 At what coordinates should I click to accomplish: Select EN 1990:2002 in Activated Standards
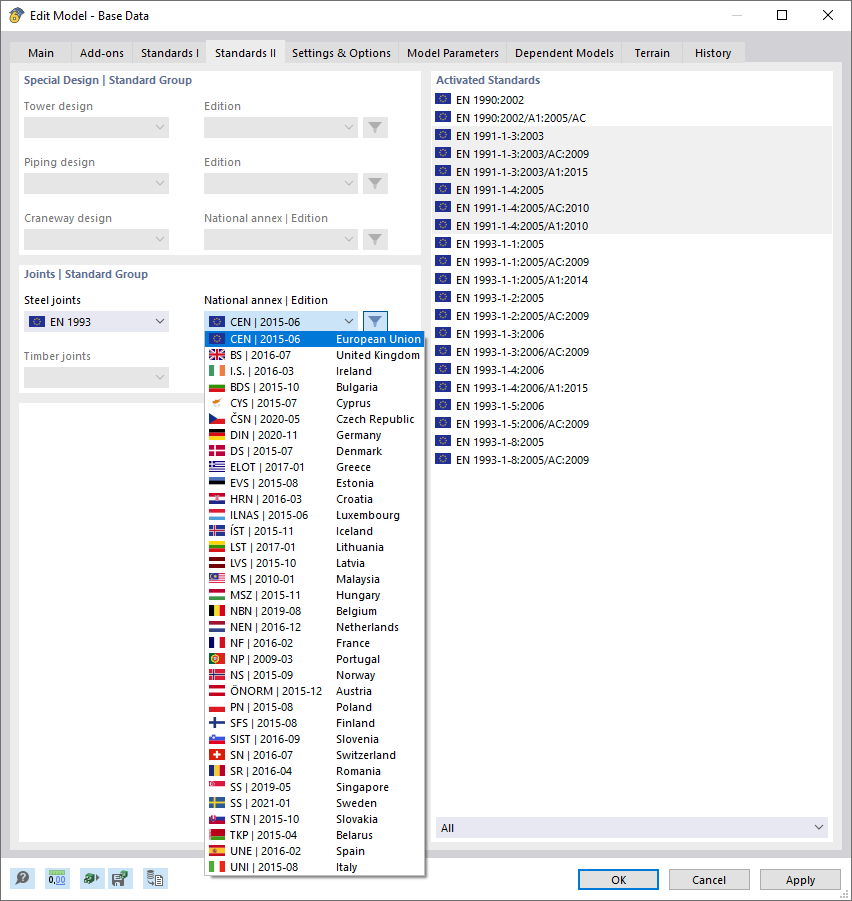(632, 100)
